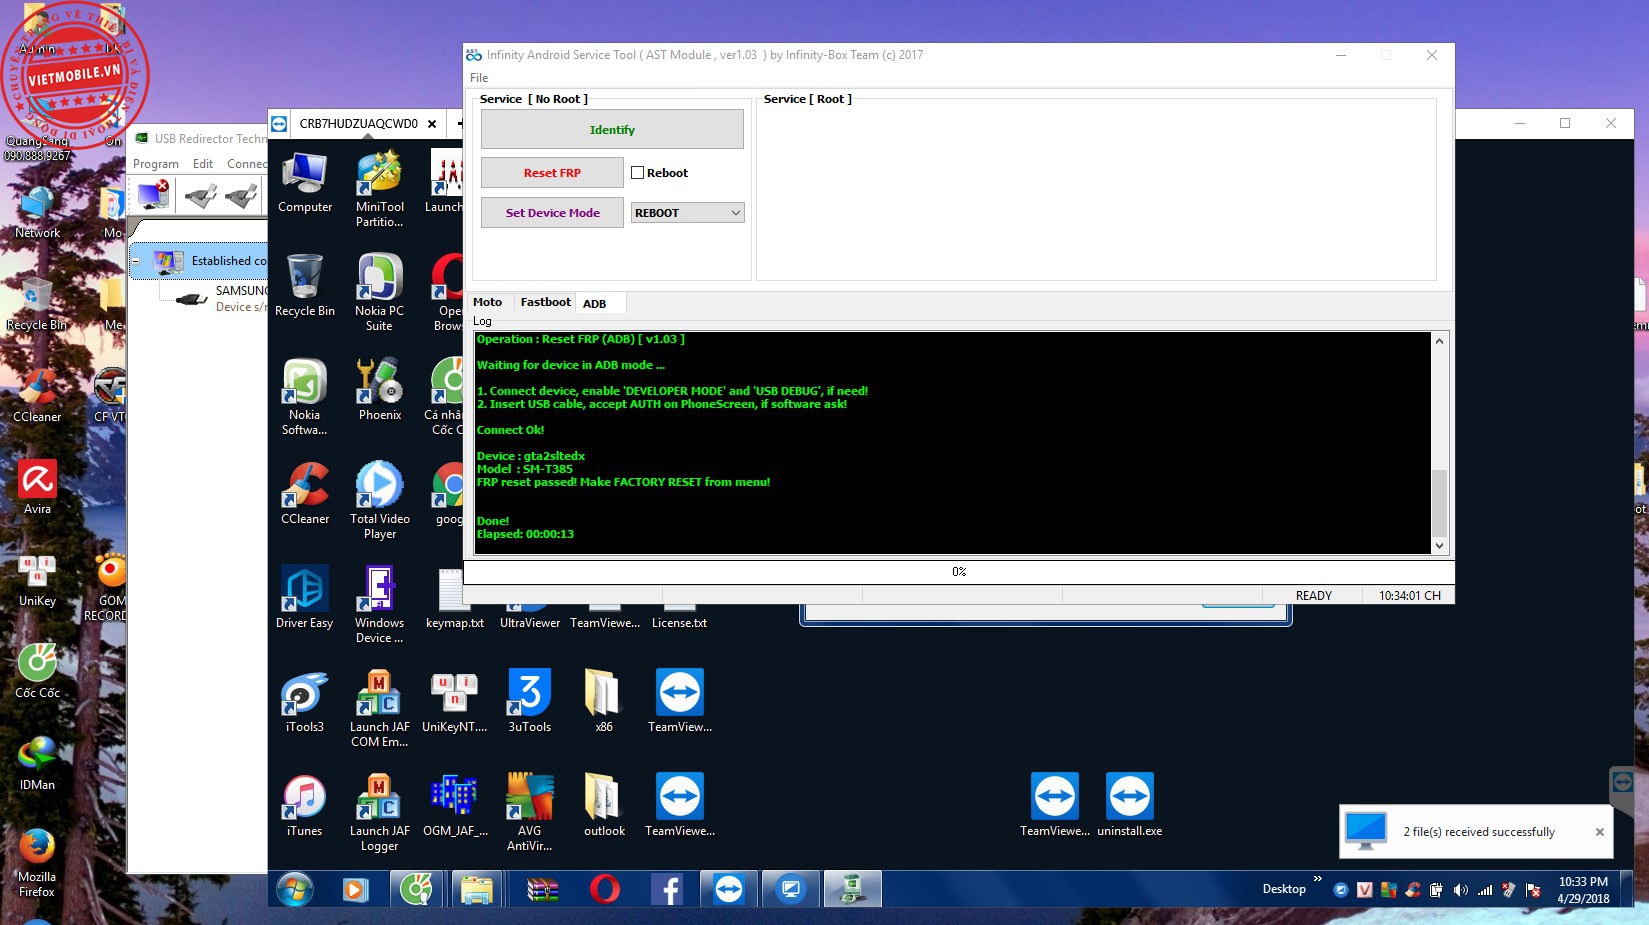Open IDMan icon on local desktop
The height and width of the screenshot is (925, 1649).
click(38, 762)
